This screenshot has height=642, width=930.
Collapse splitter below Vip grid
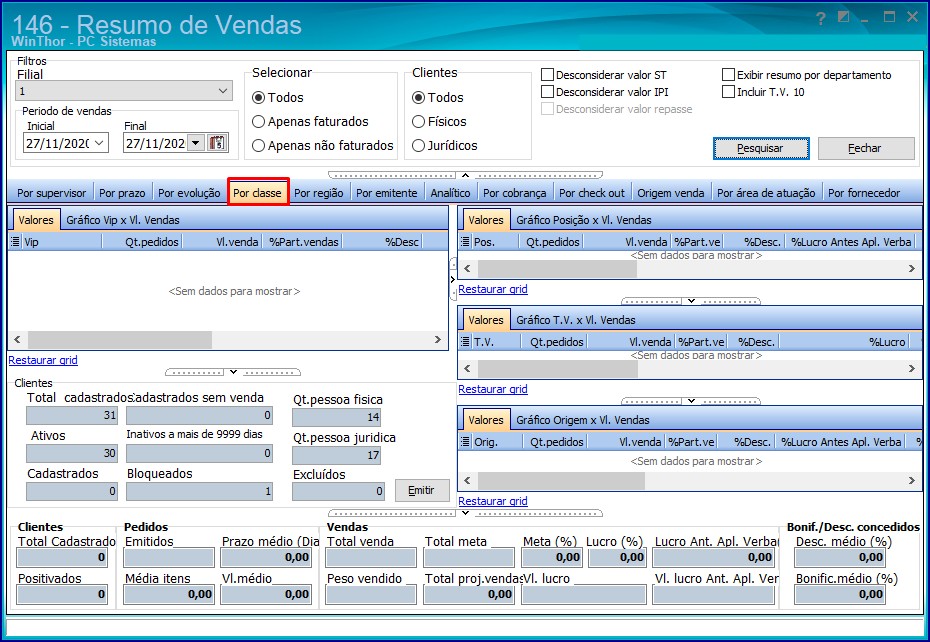point(233,372)
